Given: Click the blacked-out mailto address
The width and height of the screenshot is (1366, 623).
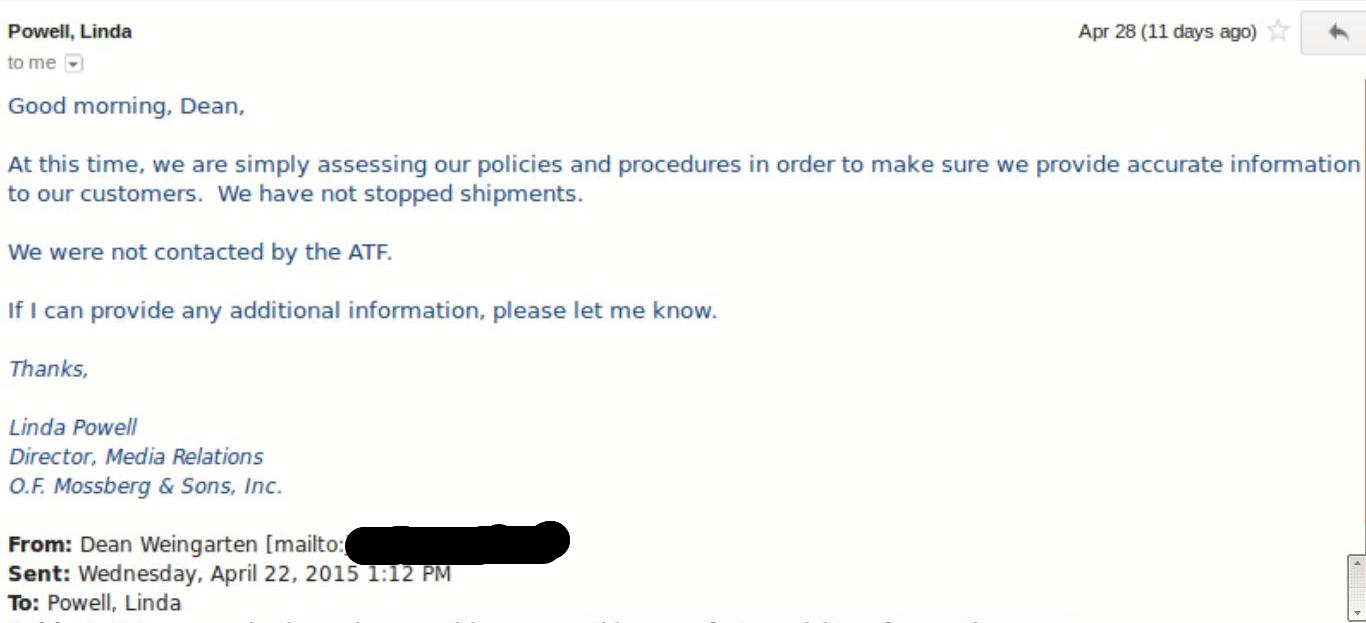Looking at the screenshot, I should (x=459, y=542).
